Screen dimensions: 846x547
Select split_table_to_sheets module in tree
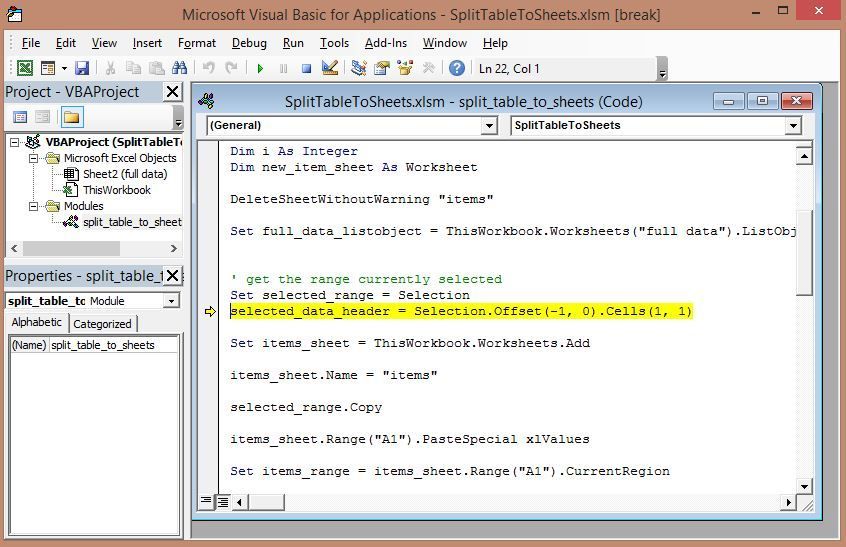click(x=132, y=222)
